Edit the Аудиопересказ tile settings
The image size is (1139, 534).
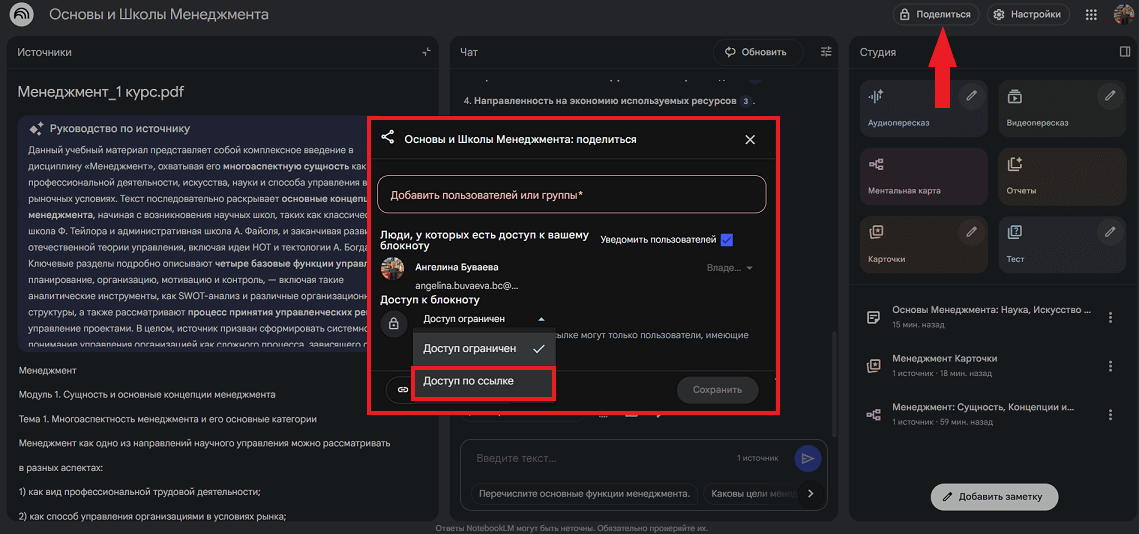[969, 96]
